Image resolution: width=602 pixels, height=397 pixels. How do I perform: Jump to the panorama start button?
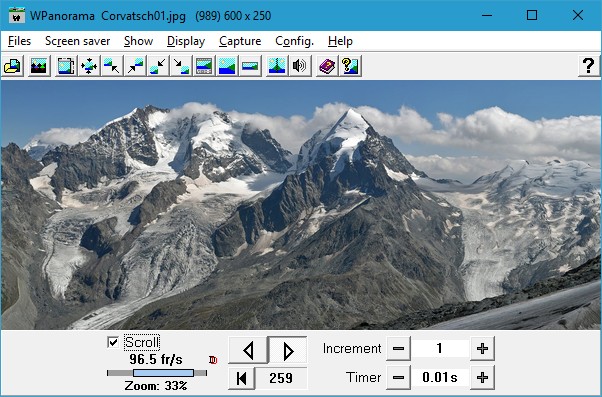tap(241, 378)
